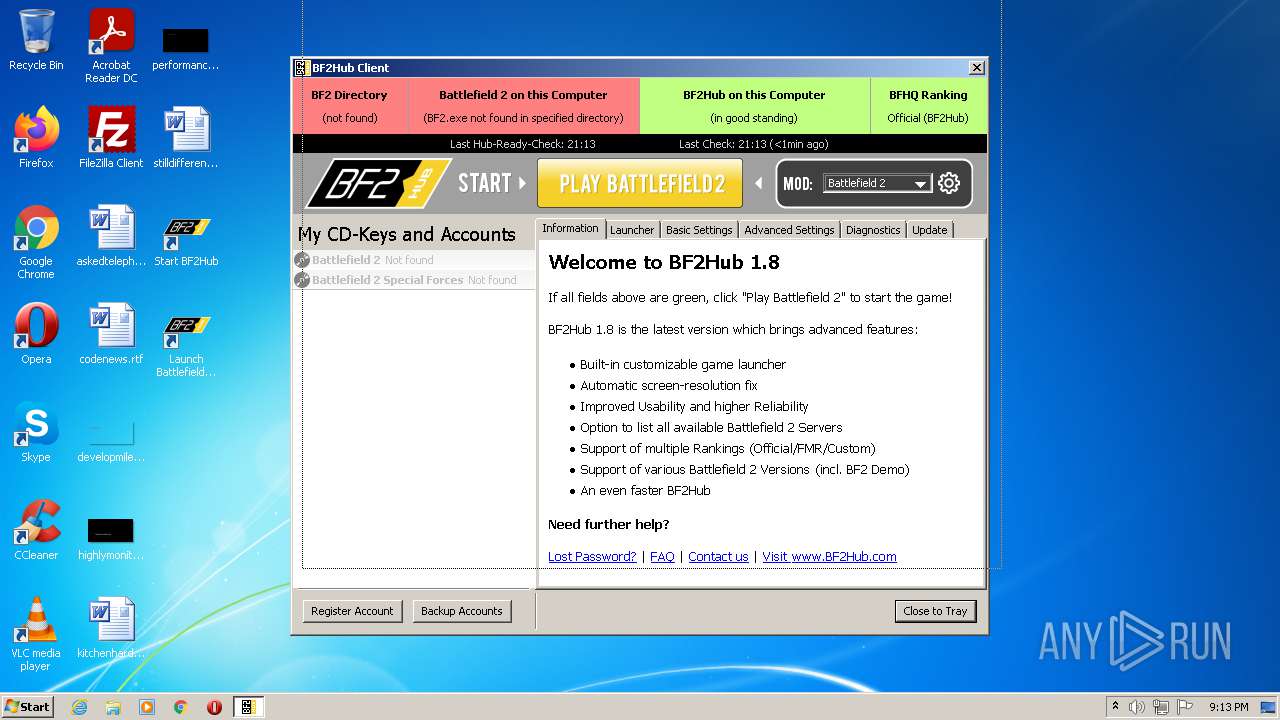
Task: Open codenews.rtf desktop file
Action: [x=111, y=334]
